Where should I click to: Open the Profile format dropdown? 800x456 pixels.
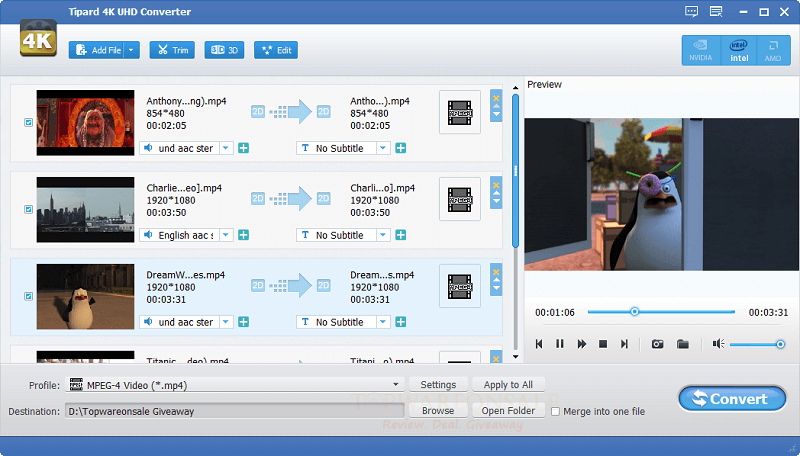tap(395, 385)
